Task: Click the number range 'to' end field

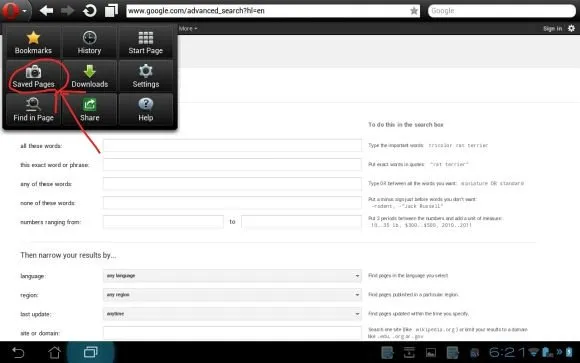Action: coord(301,222)
